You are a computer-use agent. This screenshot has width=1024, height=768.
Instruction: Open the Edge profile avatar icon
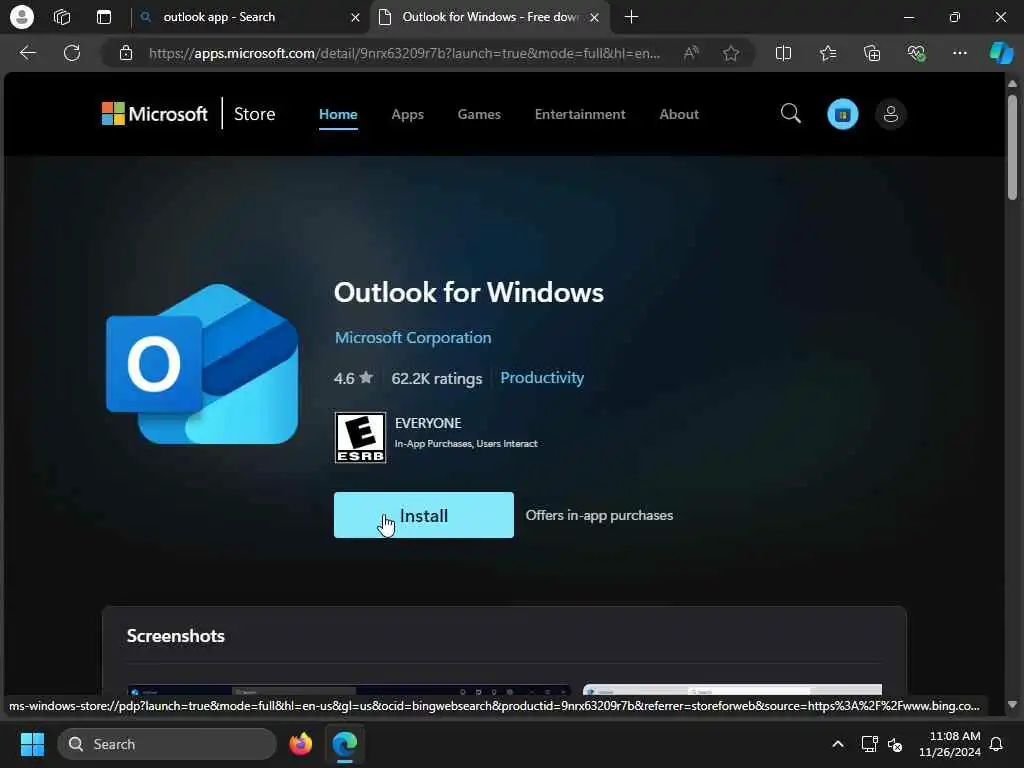tap(22, 17)
